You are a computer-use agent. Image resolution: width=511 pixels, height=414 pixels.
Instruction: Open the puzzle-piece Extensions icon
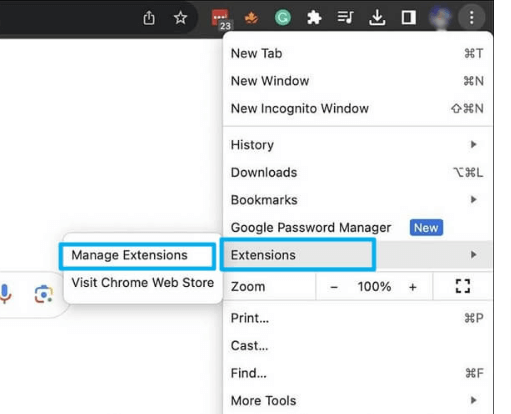tap(314, 18)
